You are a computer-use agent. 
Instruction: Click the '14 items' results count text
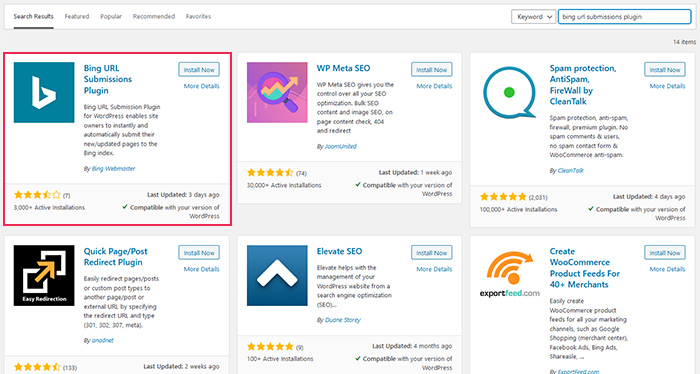[684, 42]
